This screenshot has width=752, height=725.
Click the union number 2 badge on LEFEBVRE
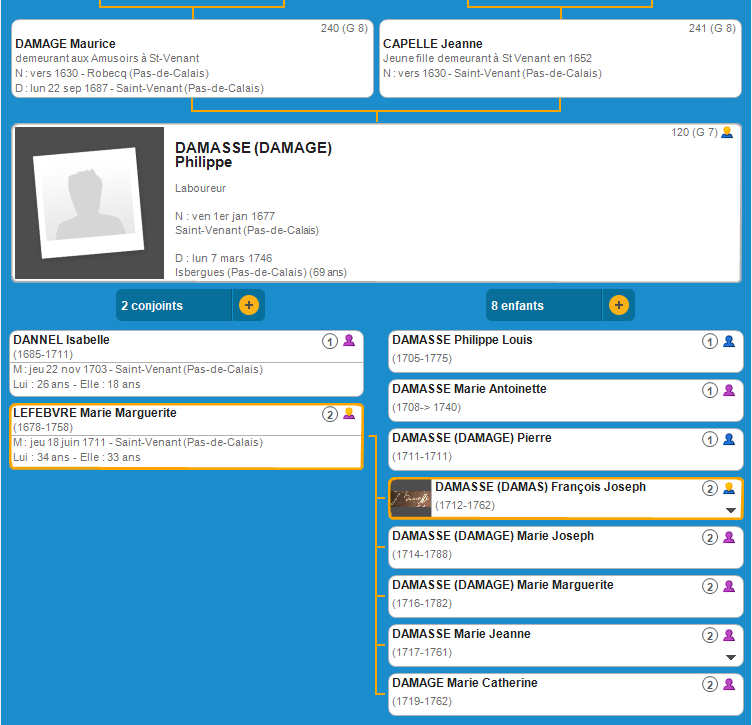329,414
